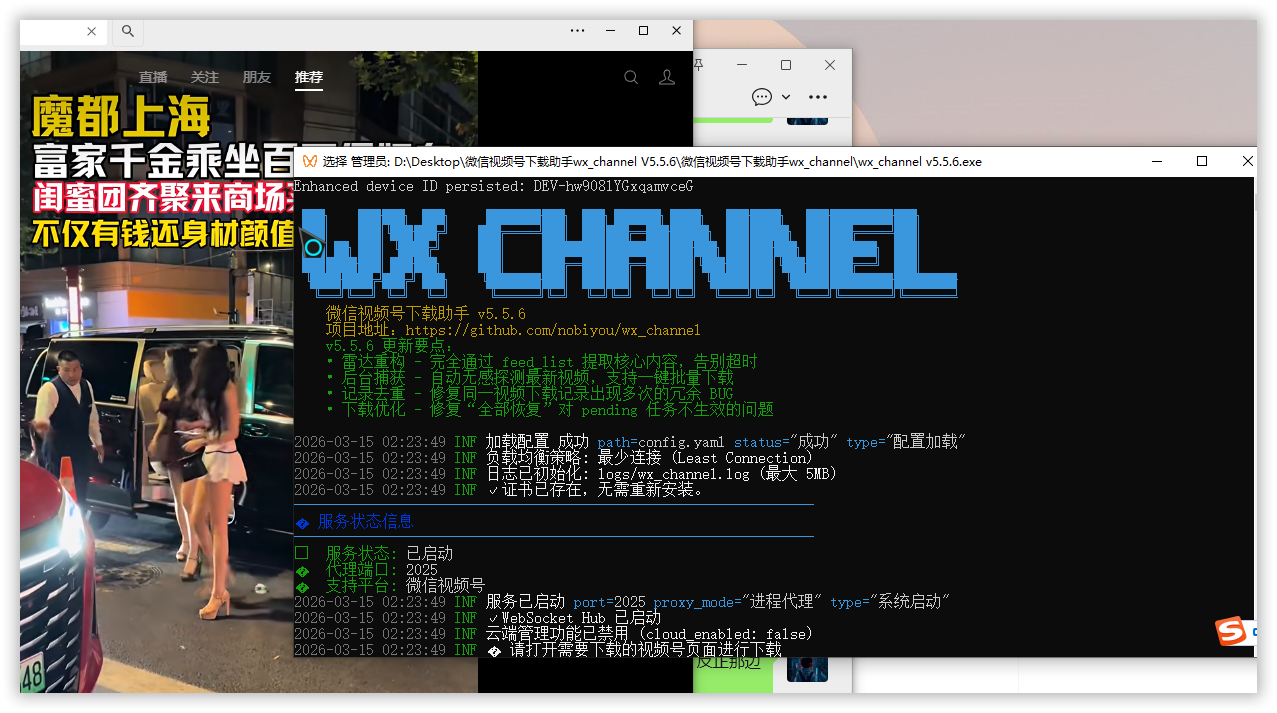Switch to the 关注 tab
Image resolution: width=1277 pixels, height=713 pixels.
click(204, 77)
